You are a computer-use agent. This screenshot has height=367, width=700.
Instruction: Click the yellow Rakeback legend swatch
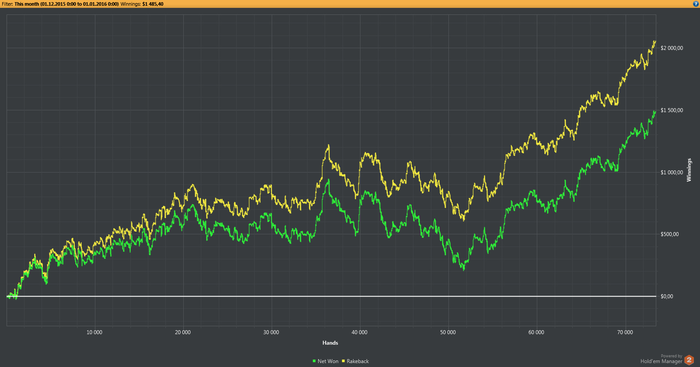click(343, 361)
